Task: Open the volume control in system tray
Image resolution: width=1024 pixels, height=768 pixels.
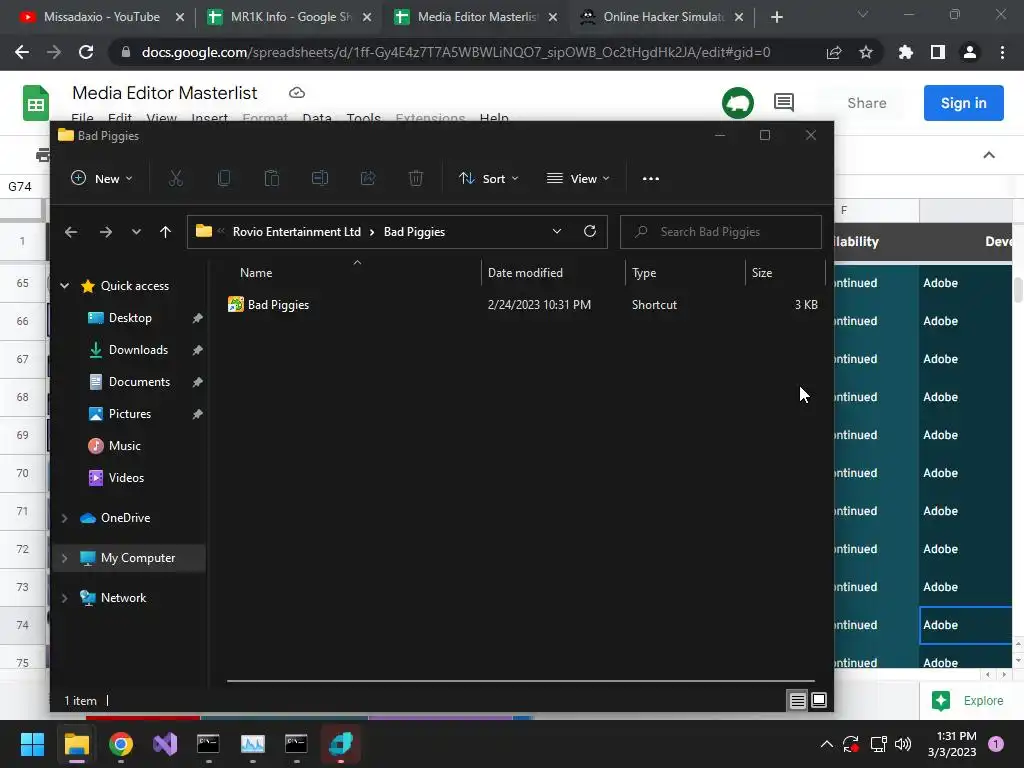Action: tap(903, 744)
